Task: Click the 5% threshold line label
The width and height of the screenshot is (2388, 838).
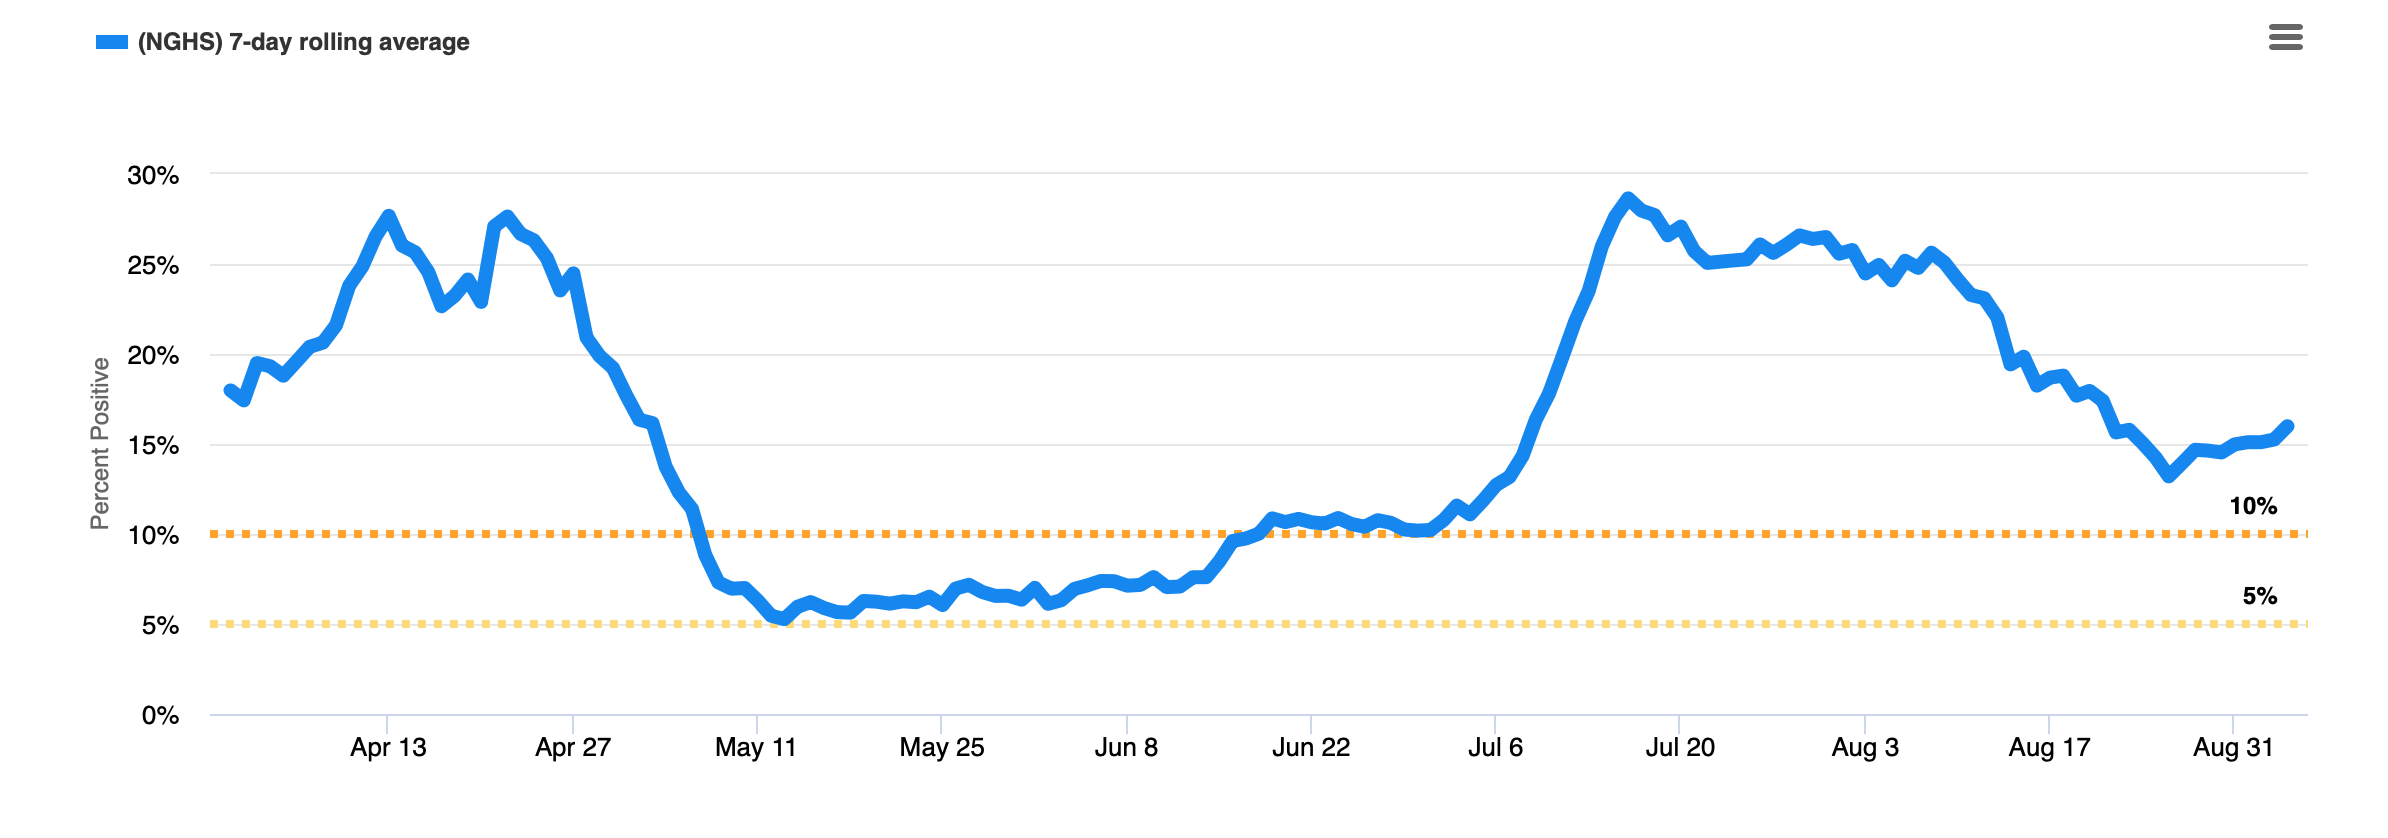Action: pyautogui.click(x=2259, y=596)
